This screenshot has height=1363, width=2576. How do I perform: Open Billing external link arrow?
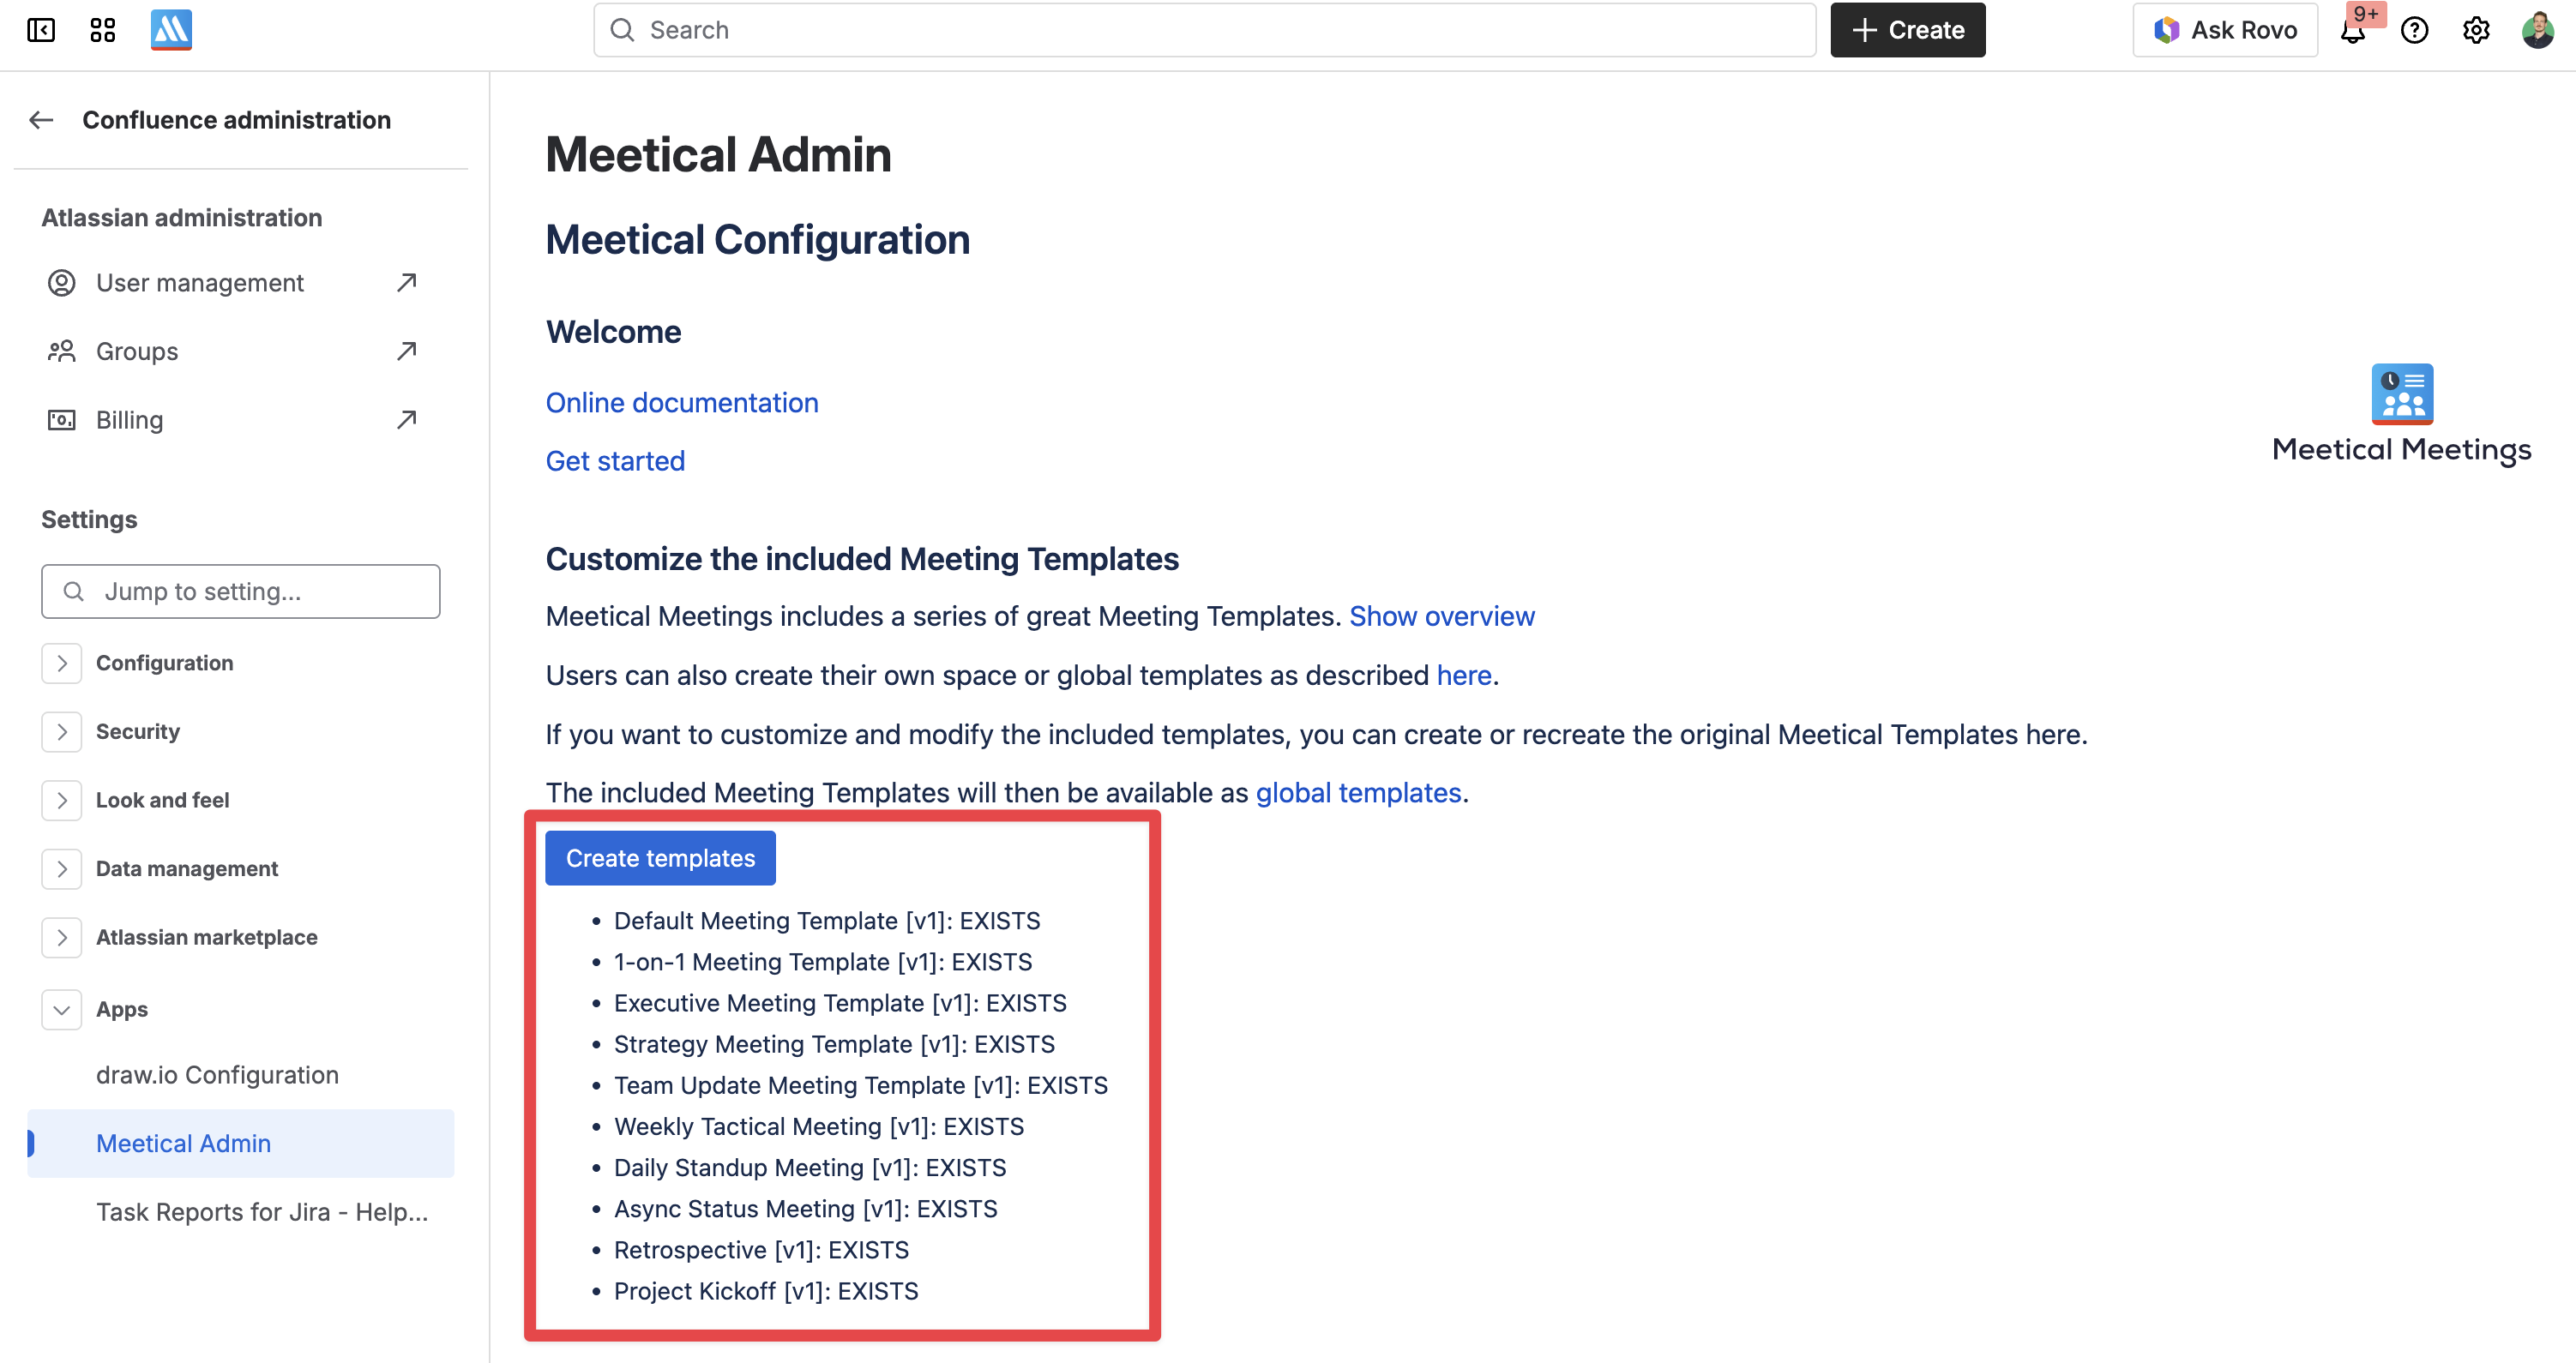[406, 420]
